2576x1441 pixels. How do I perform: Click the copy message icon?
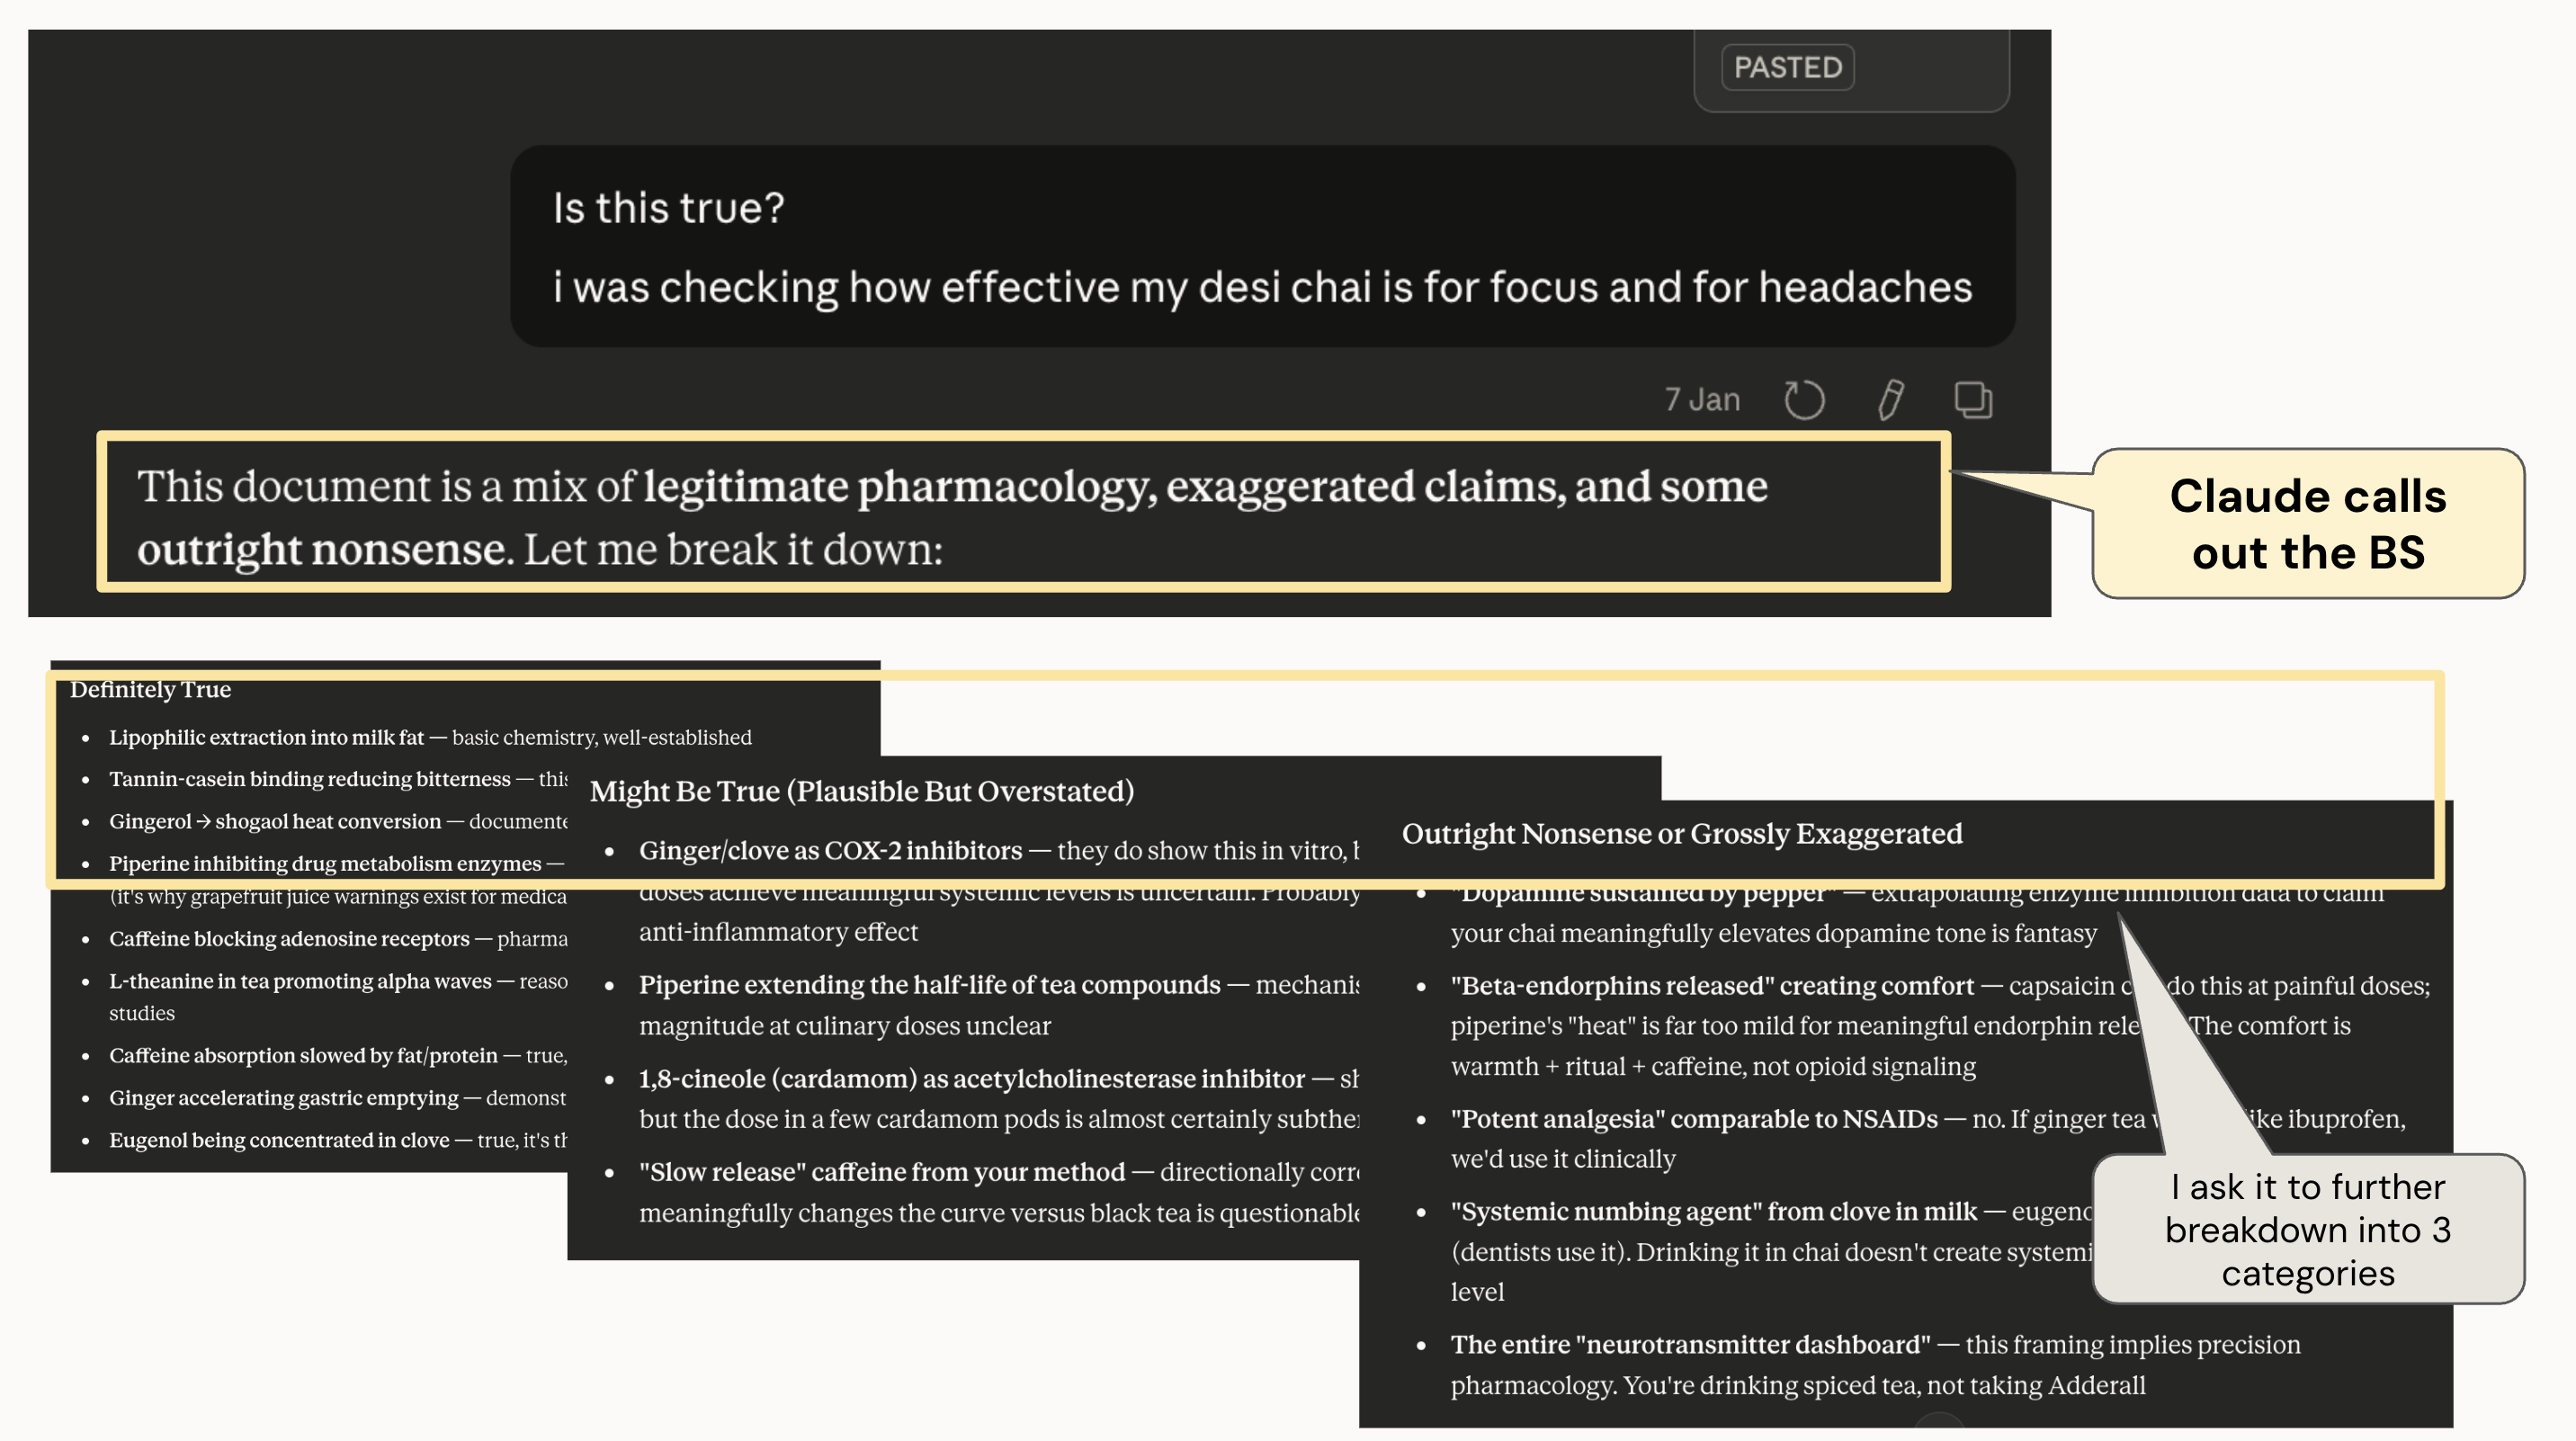click(x=1973, y=400)
